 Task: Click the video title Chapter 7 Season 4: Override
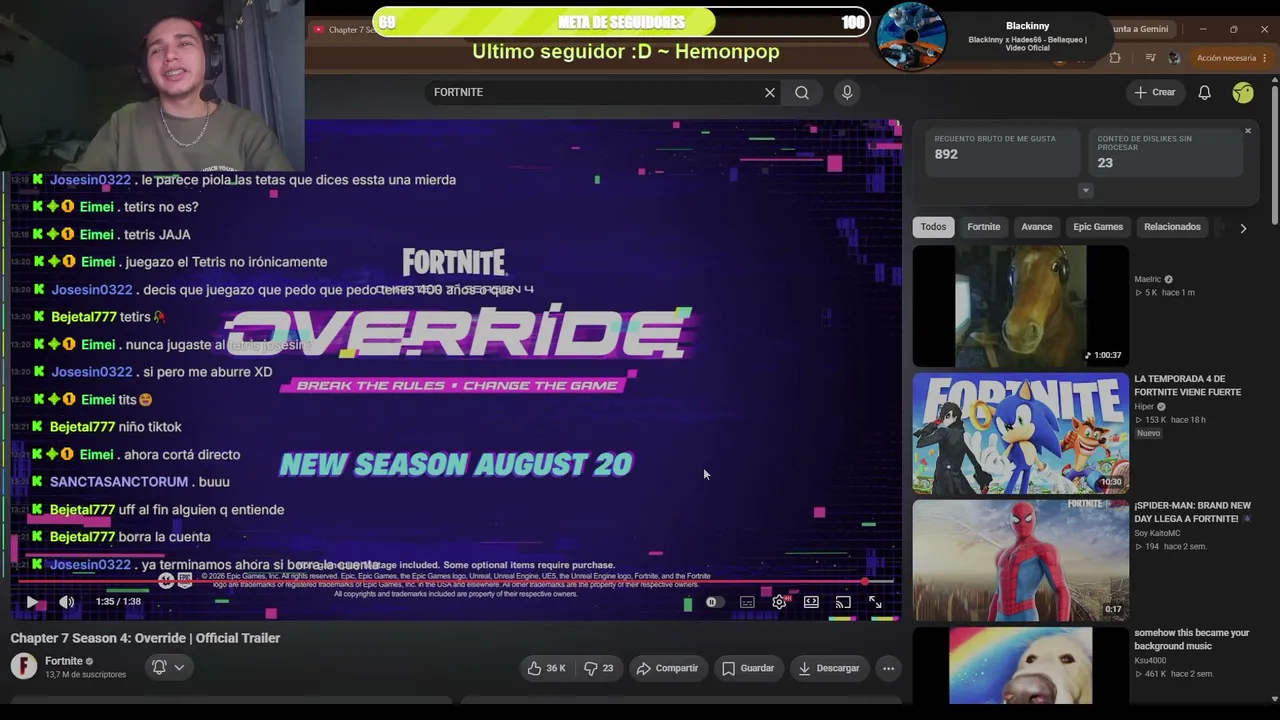[145, 638]
